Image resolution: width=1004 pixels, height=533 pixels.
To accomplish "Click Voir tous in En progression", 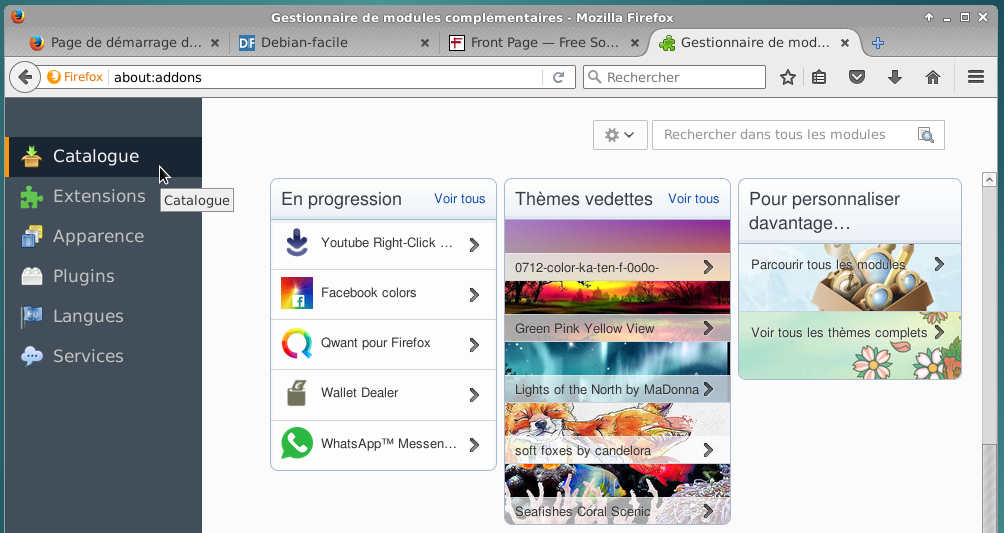I will (x=459, y=199).
